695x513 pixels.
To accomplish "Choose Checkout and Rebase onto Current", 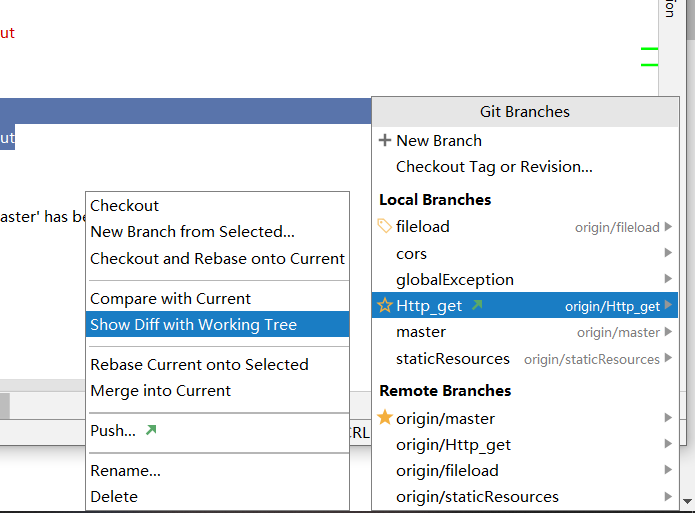I will point(217,258).
